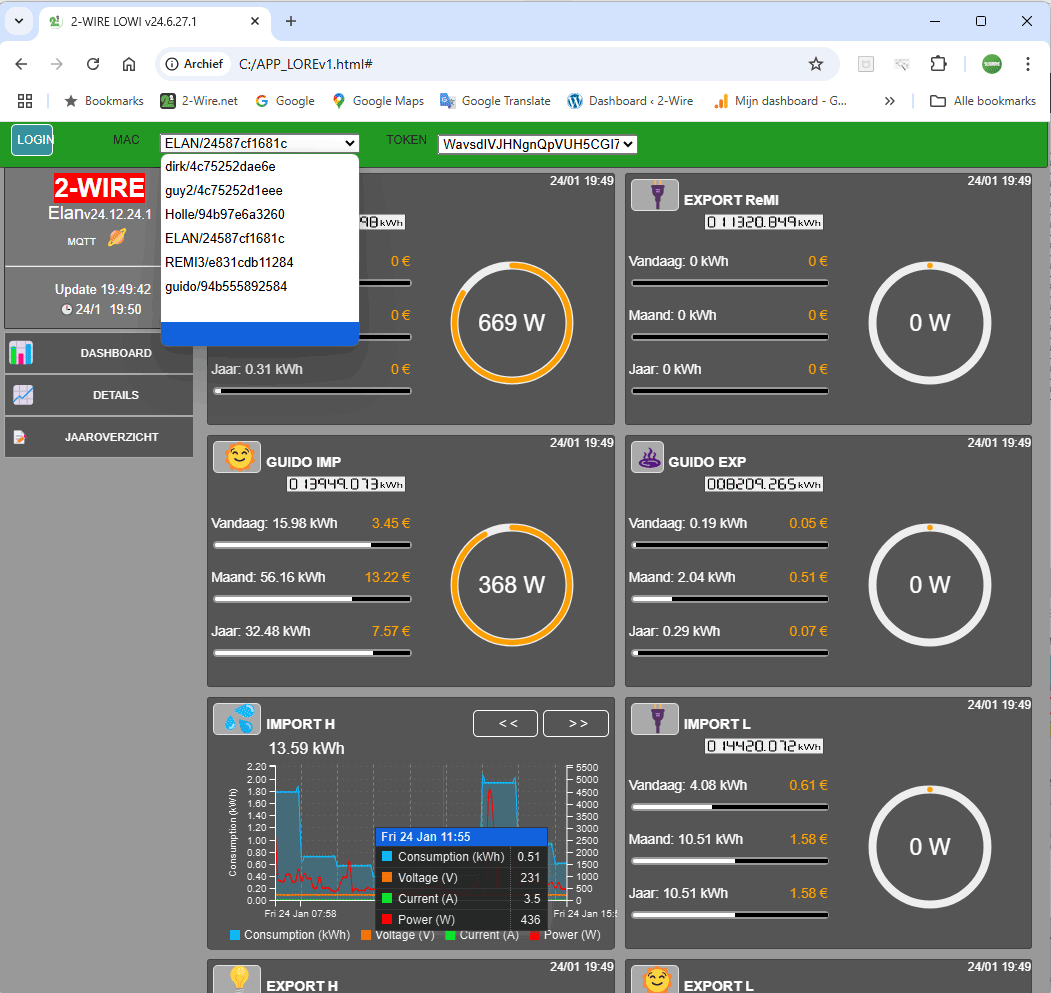Open the browser extensions puzzle icon
This screenshot has height=993, width=1051.
coord(938,64)
